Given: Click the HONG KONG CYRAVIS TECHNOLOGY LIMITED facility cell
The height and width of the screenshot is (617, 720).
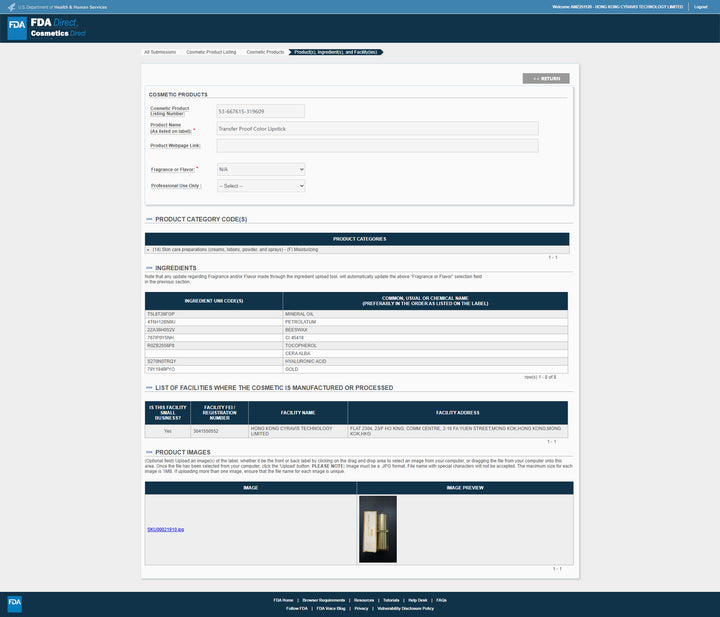Looking at the screenshot, I should 298,431.
